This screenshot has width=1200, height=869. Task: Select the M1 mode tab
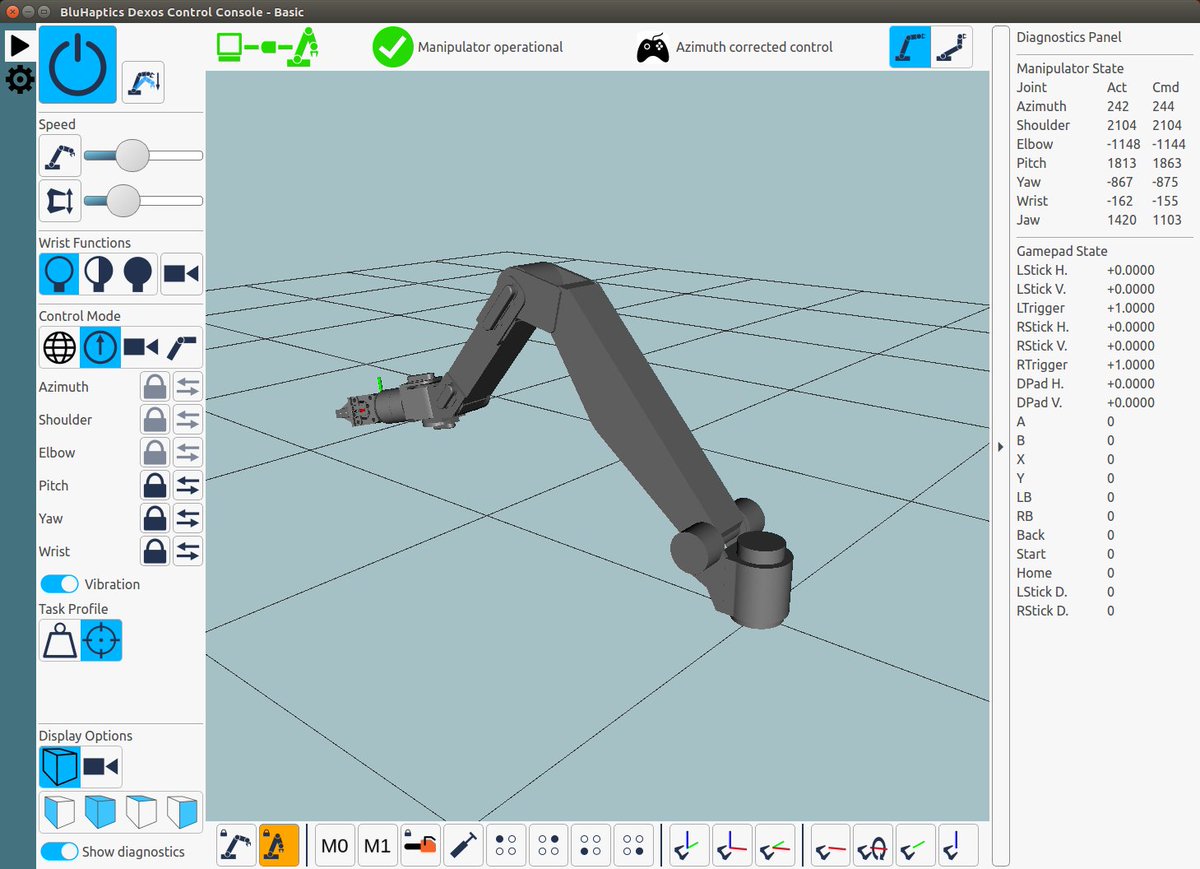[x=378, y=845]
